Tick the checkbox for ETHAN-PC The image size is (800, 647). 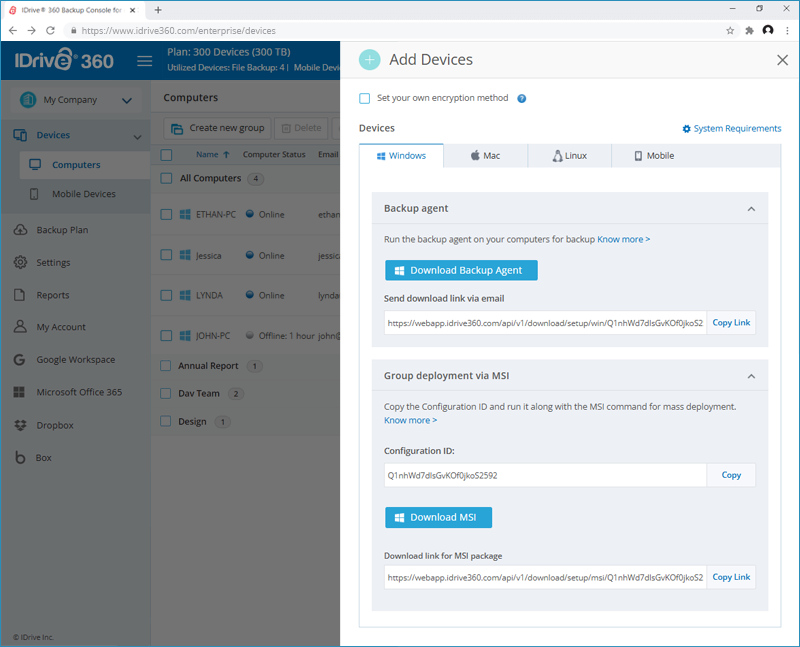click(x=167, y=214)
